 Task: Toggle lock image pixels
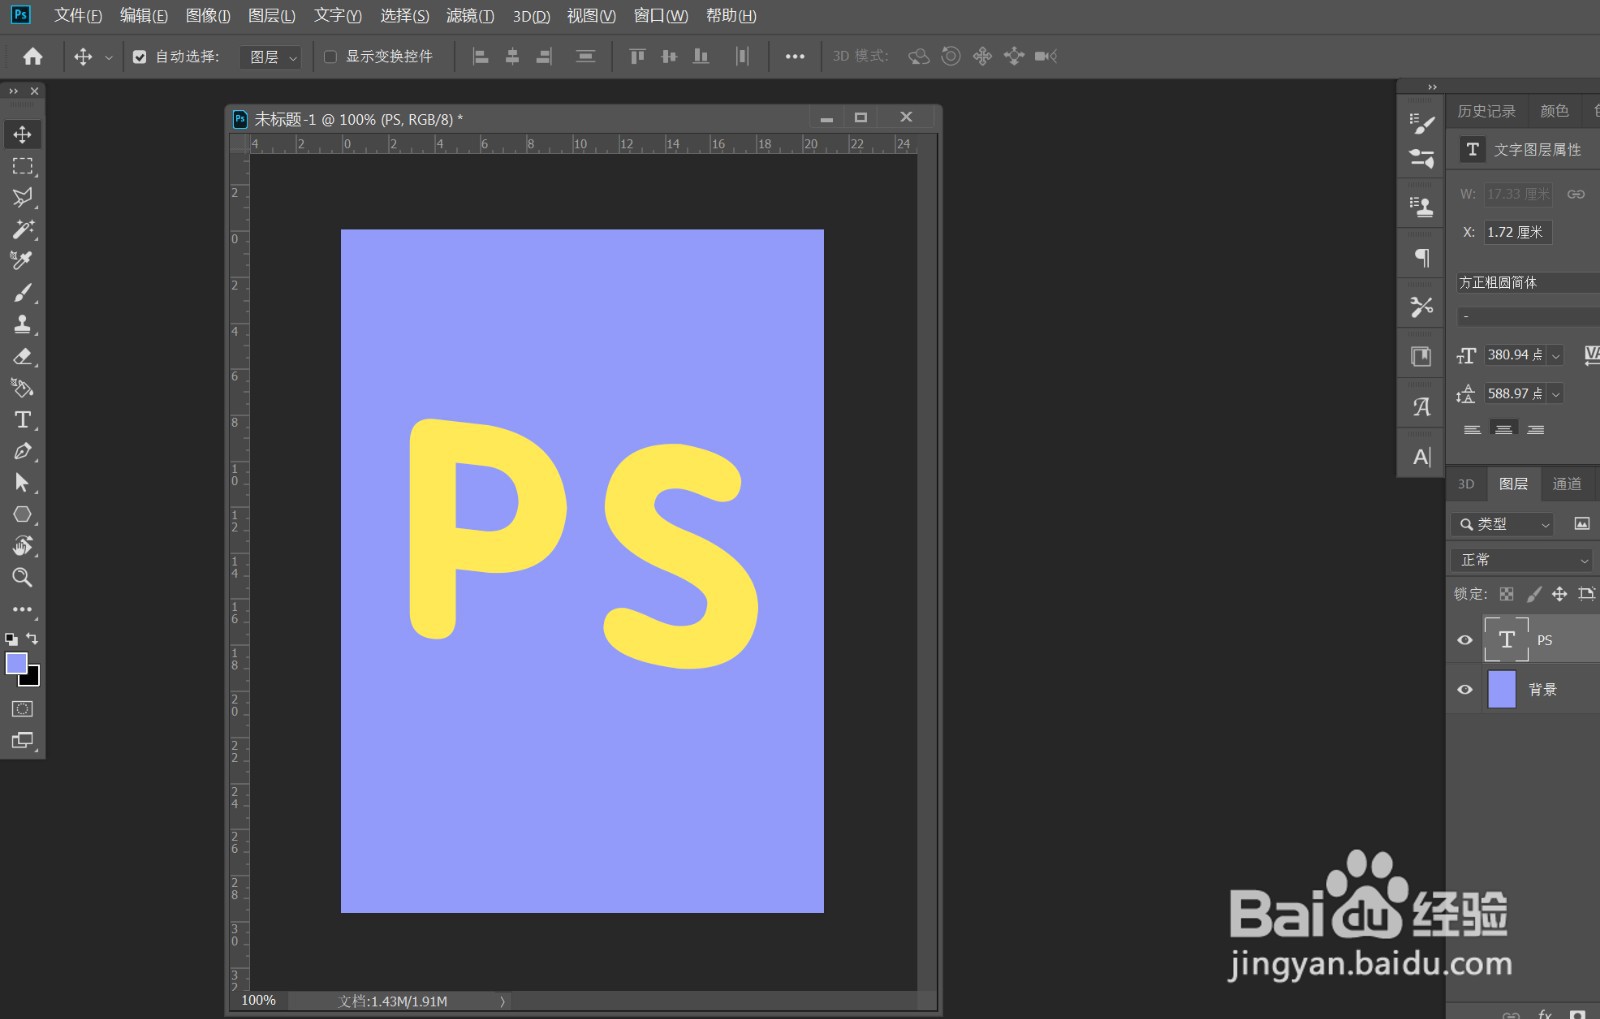pyautogui.click(x=1534, y=594)
